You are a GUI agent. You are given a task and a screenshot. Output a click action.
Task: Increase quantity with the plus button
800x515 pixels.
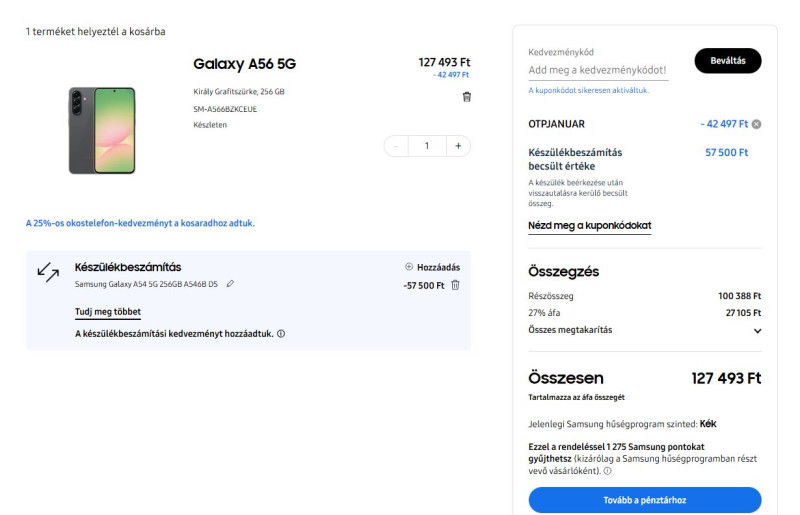[458, 146]
